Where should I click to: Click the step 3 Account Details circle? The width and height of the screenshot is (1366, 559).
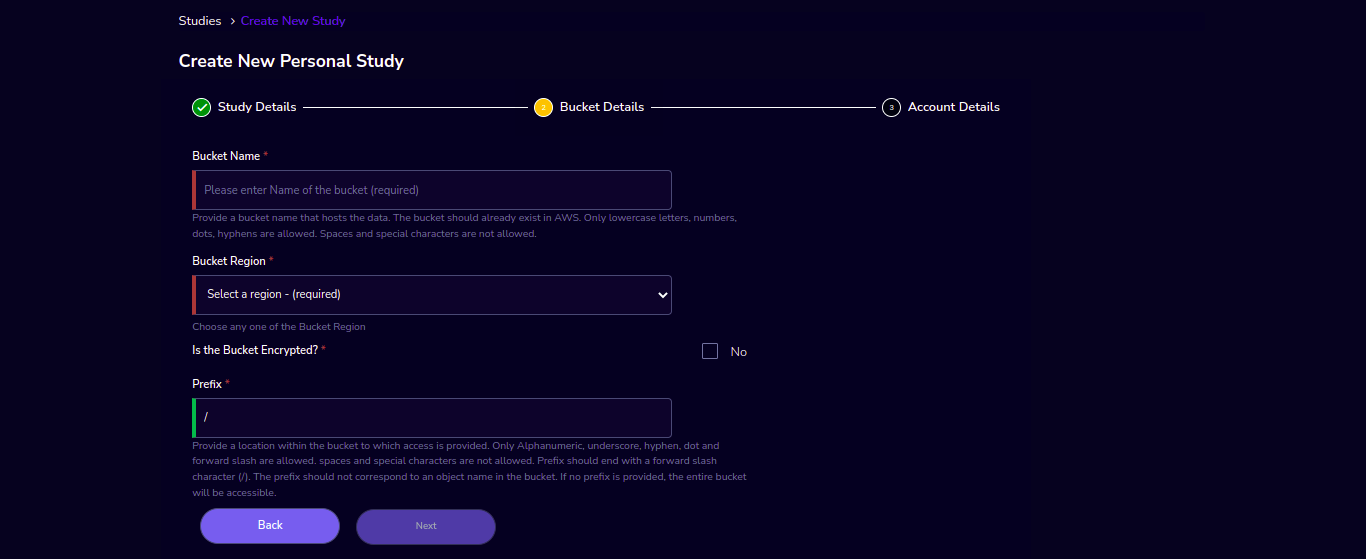click(x=891, y=107)
